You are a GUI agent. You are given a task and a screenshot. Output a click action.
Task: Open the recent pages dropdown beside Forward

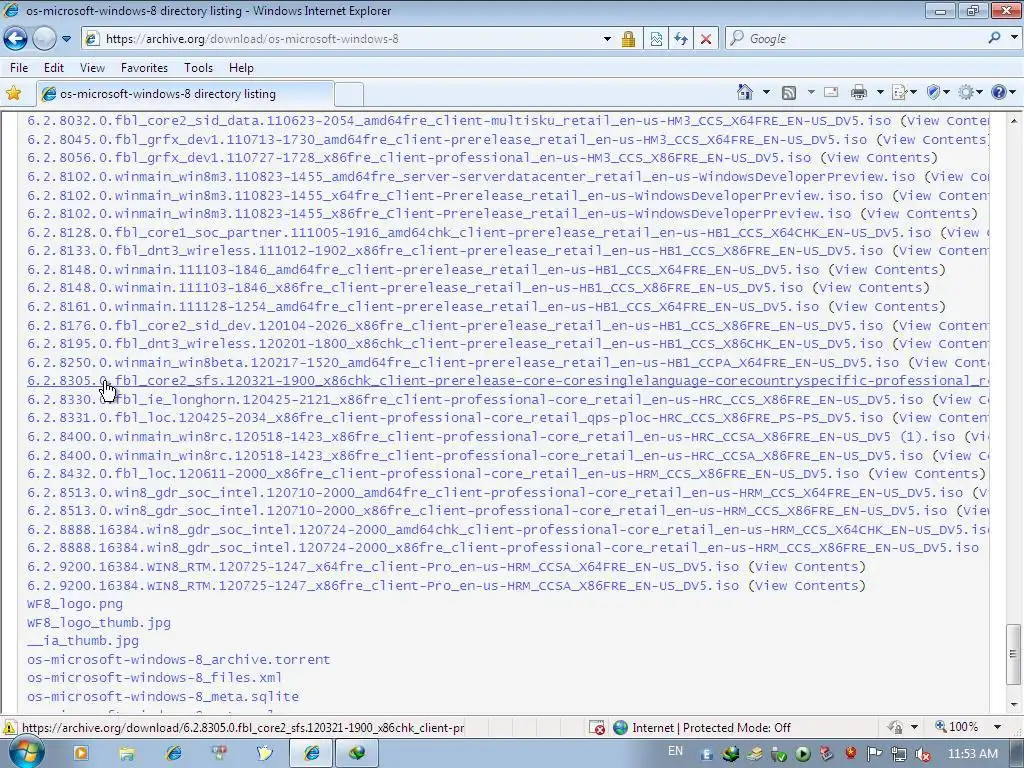67,39
